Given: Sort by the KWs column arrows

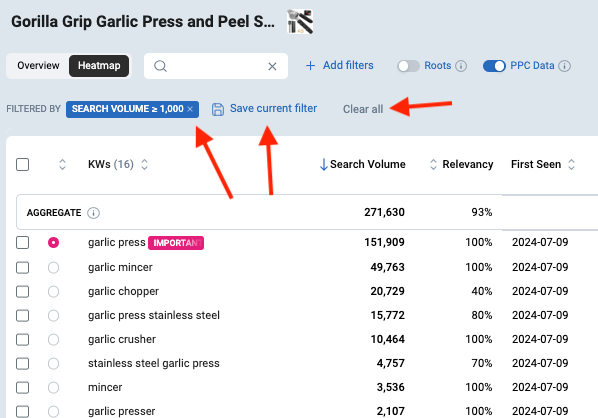Looking at the screenshot, I should 145,164.
